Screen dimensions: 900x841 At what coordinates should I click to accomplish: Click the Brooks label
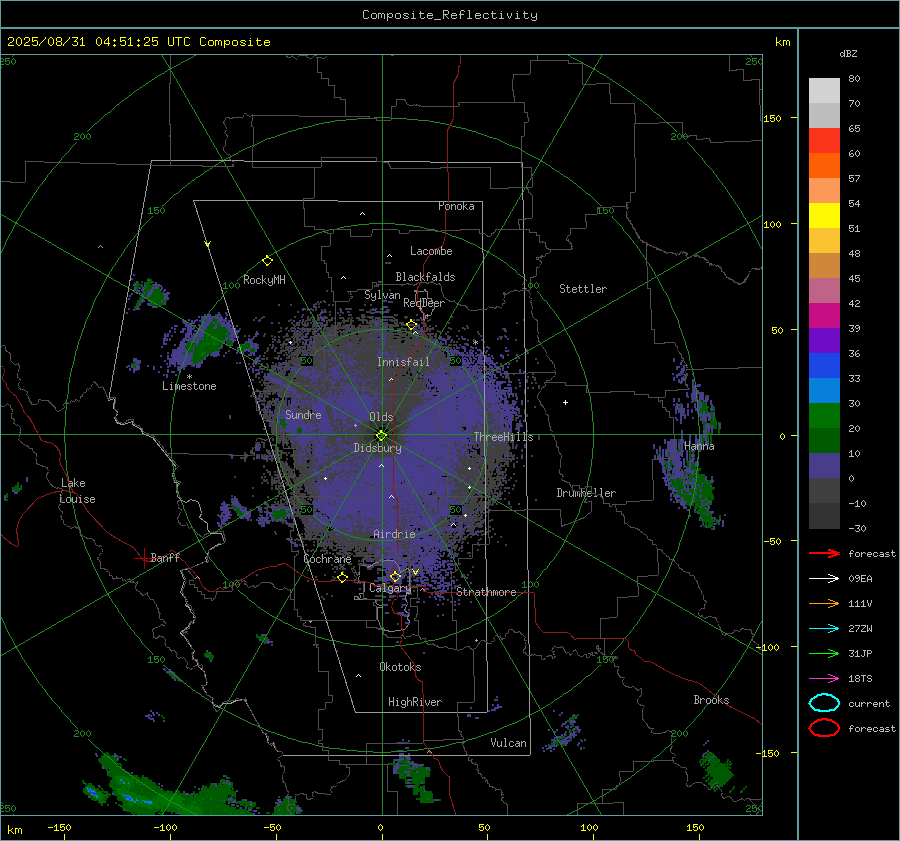(711, 700)
